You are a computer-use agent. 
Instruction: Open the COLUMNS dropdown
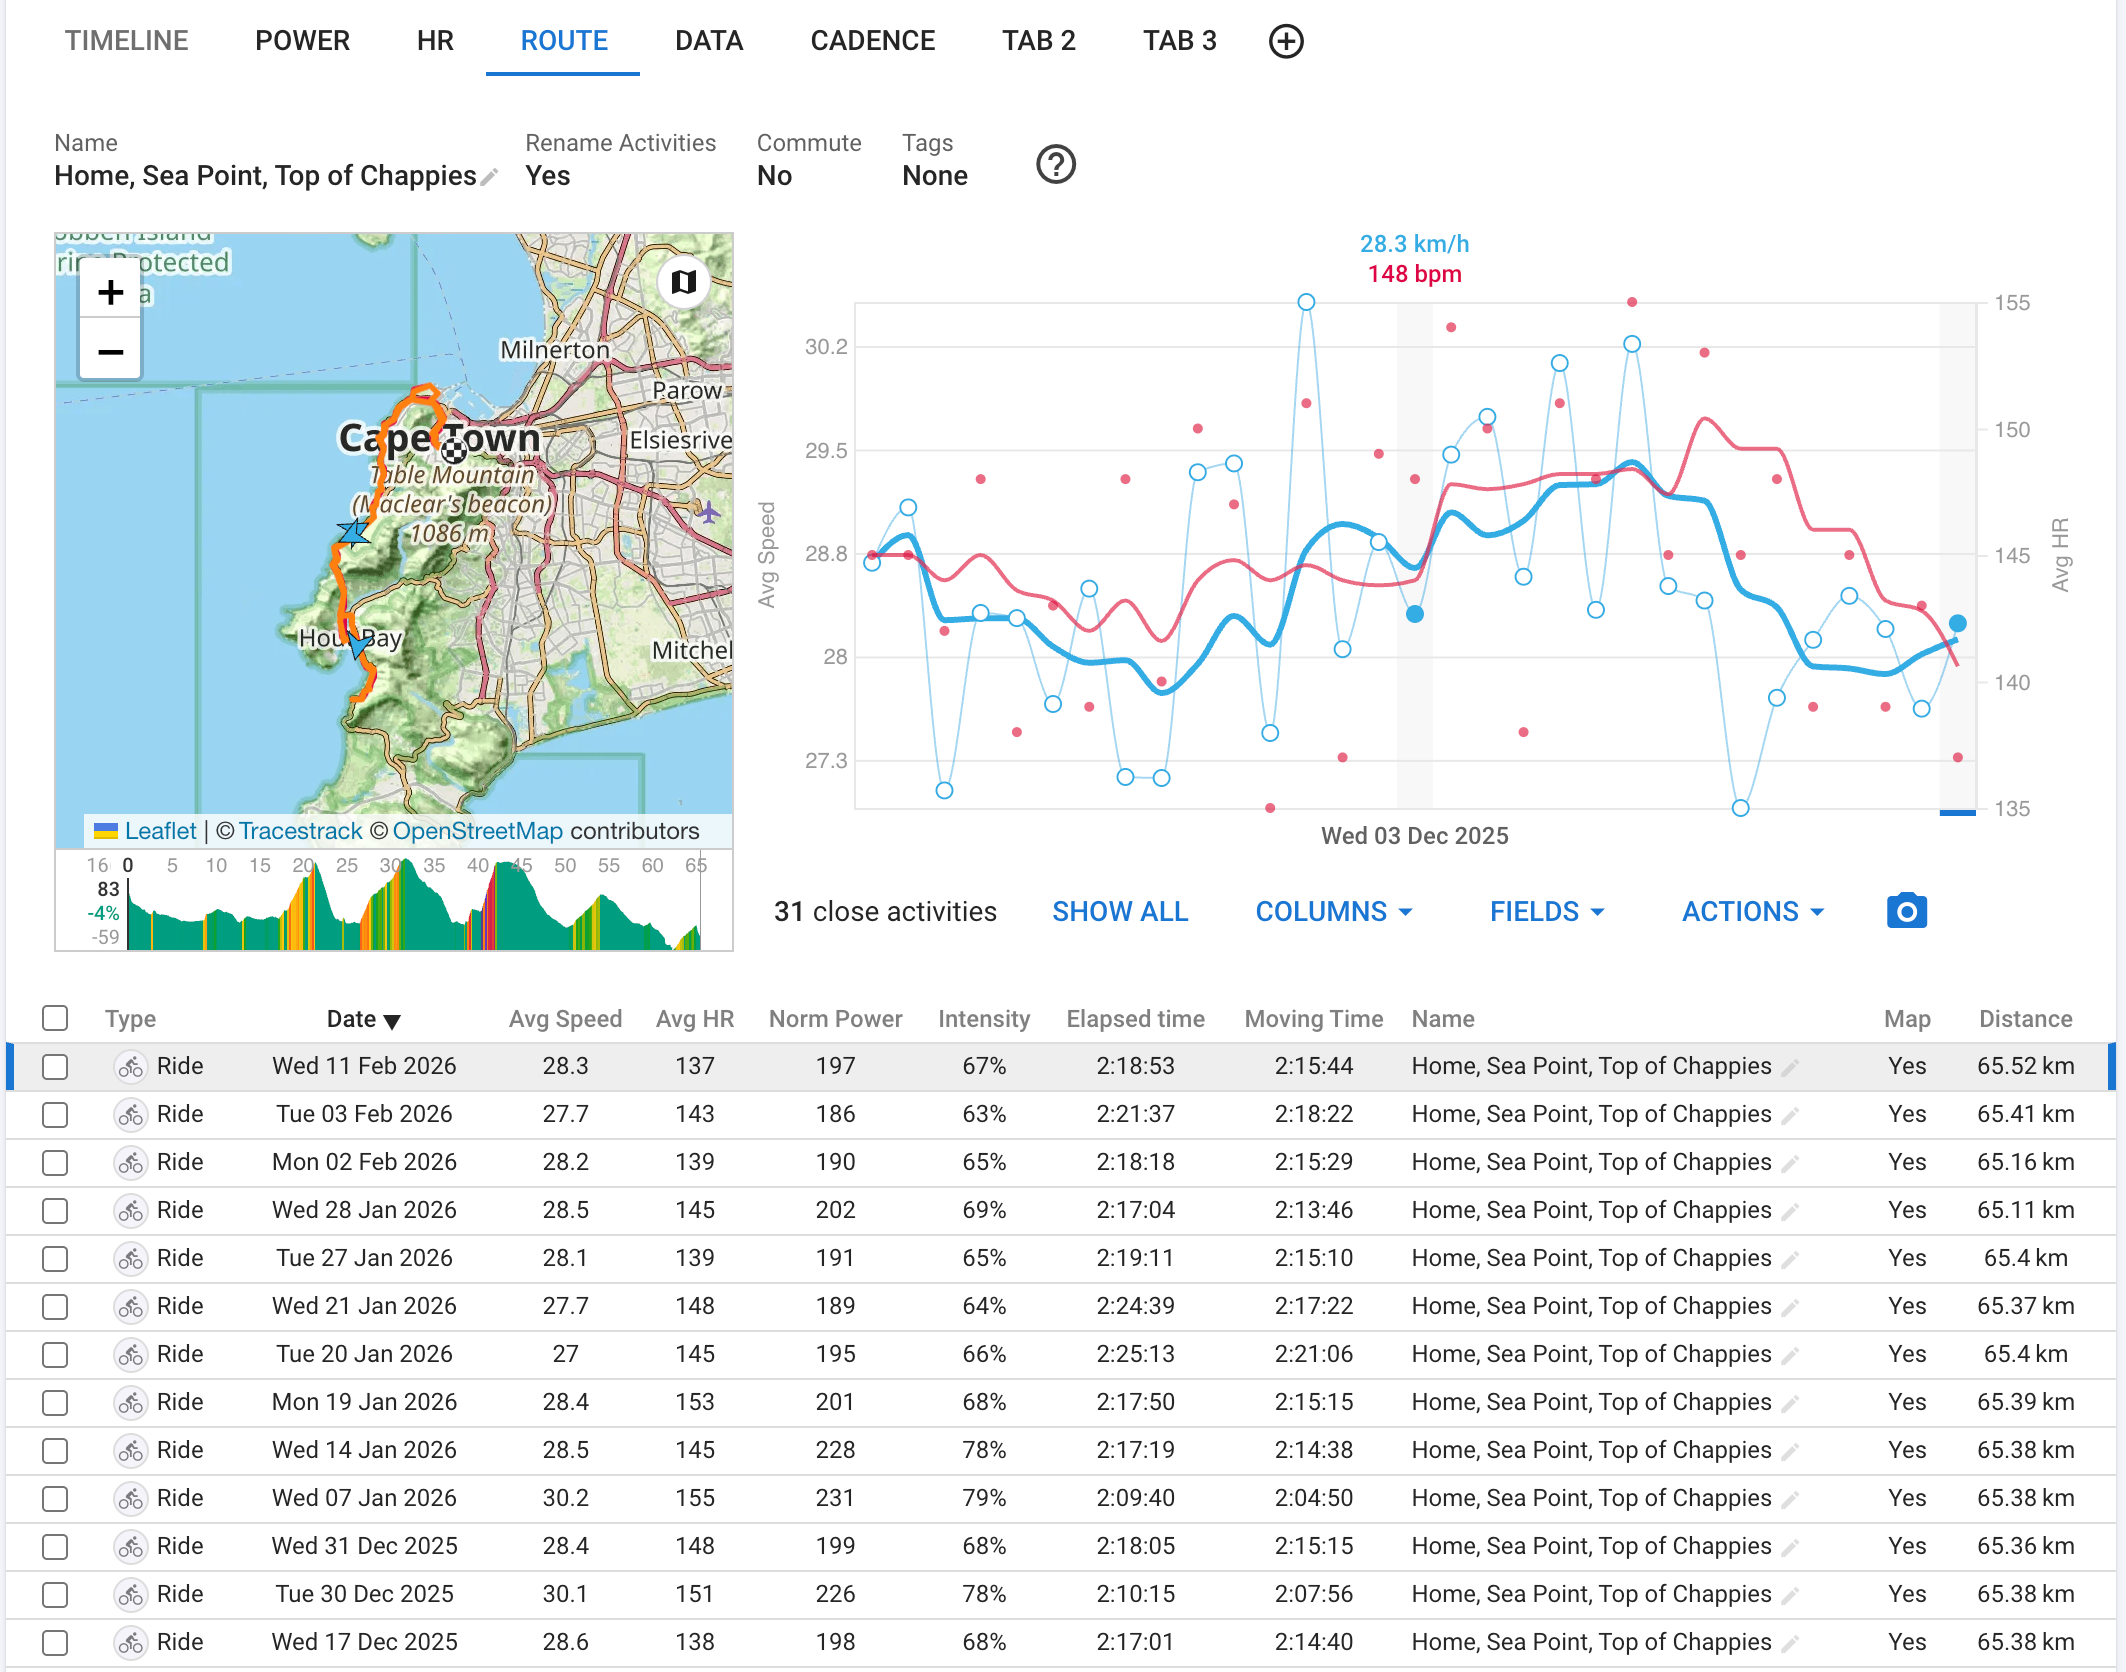pyautogui.click(x=1334, y=911)
